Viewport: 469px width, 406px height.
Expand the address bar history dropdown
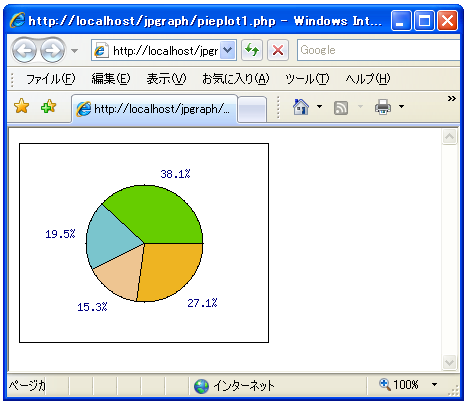pos(228,50)
